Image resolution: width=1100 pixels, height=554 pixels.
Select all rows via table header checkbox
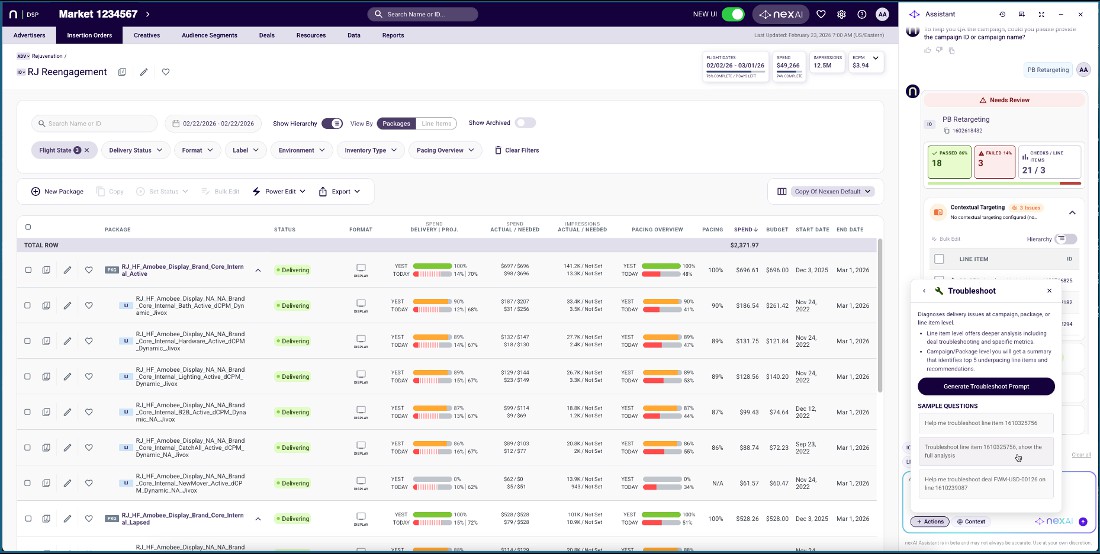pyautogui.click(x=28, y=227)
